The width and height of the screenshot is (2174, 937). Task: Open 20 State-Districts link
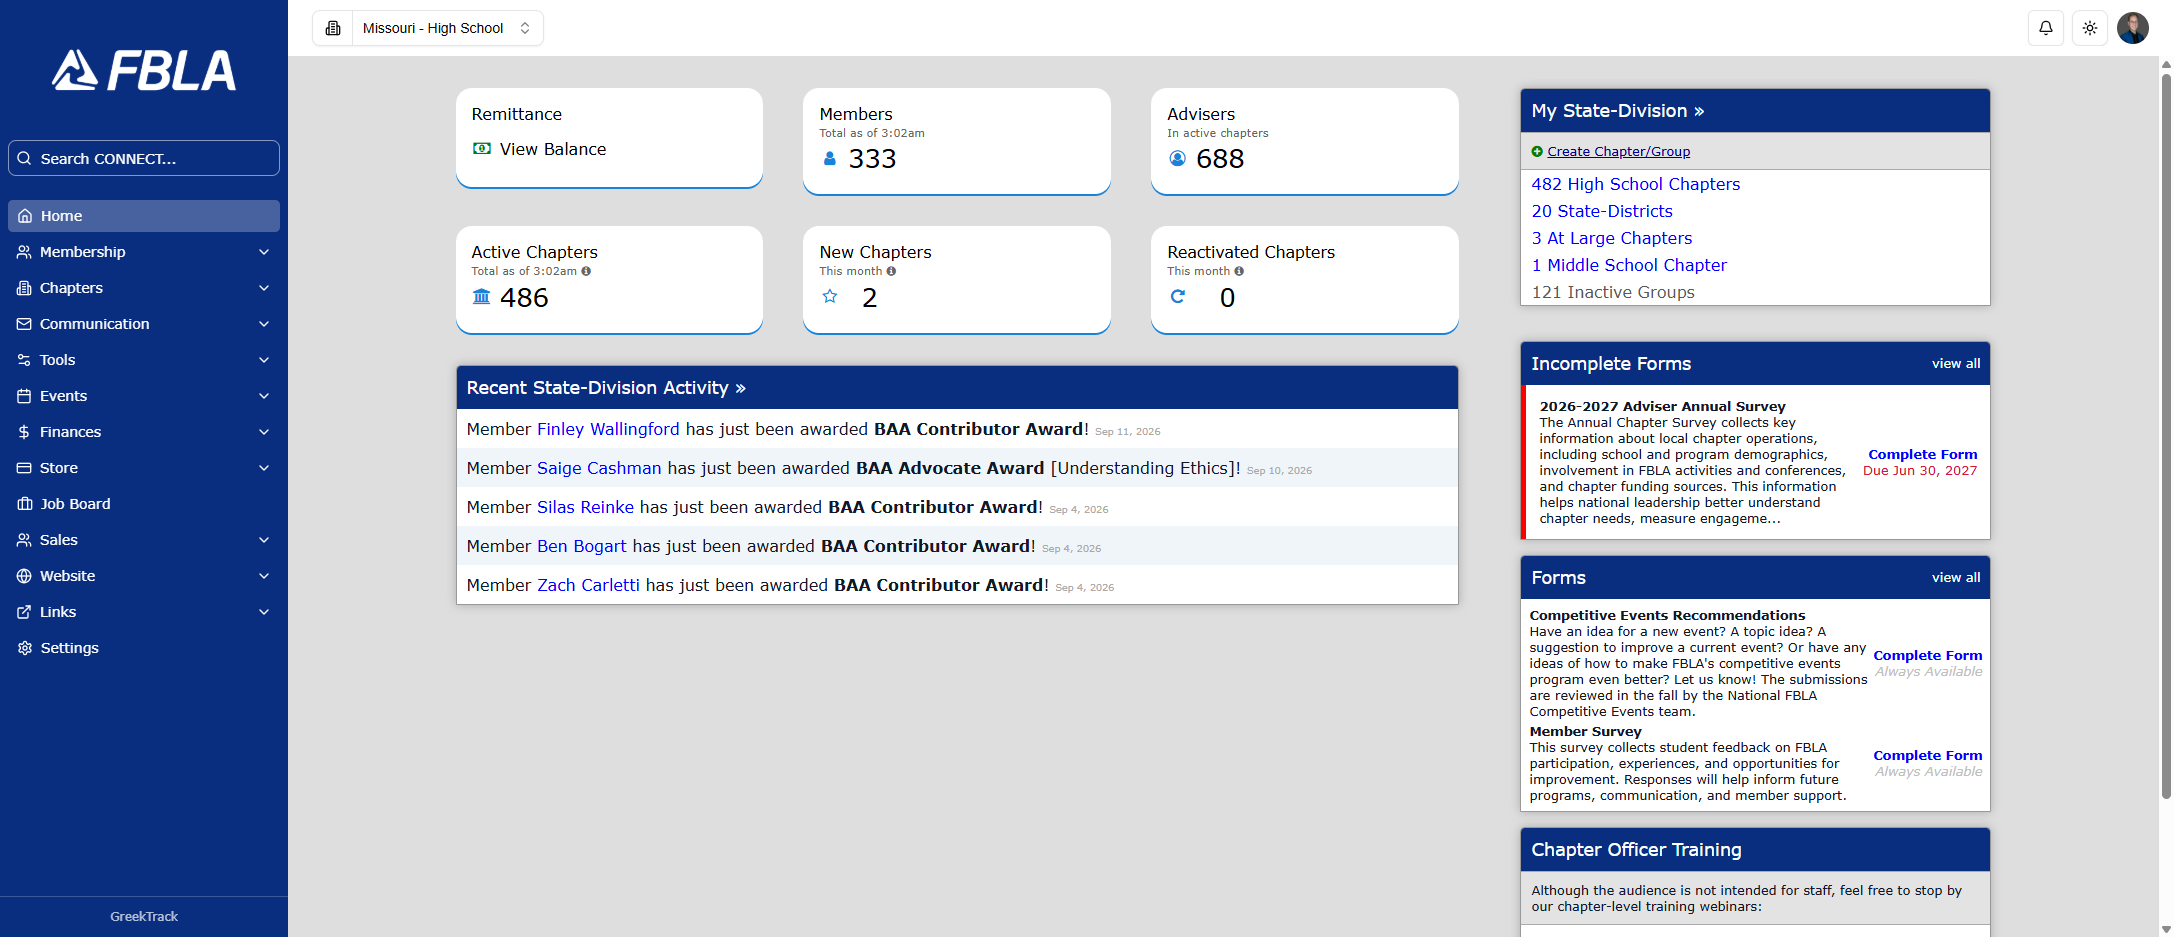pyautogui.click(x=1602, y=211)
